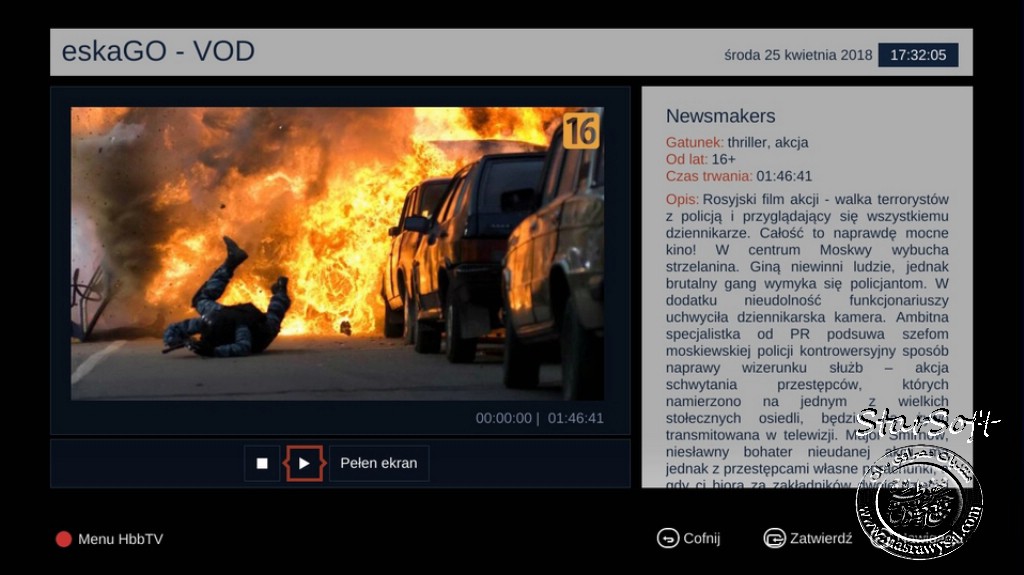Click the Od lat 16+ line
Image resolution: width=1024 pixels, height=575 pixels.
click(x=700, y=159)
